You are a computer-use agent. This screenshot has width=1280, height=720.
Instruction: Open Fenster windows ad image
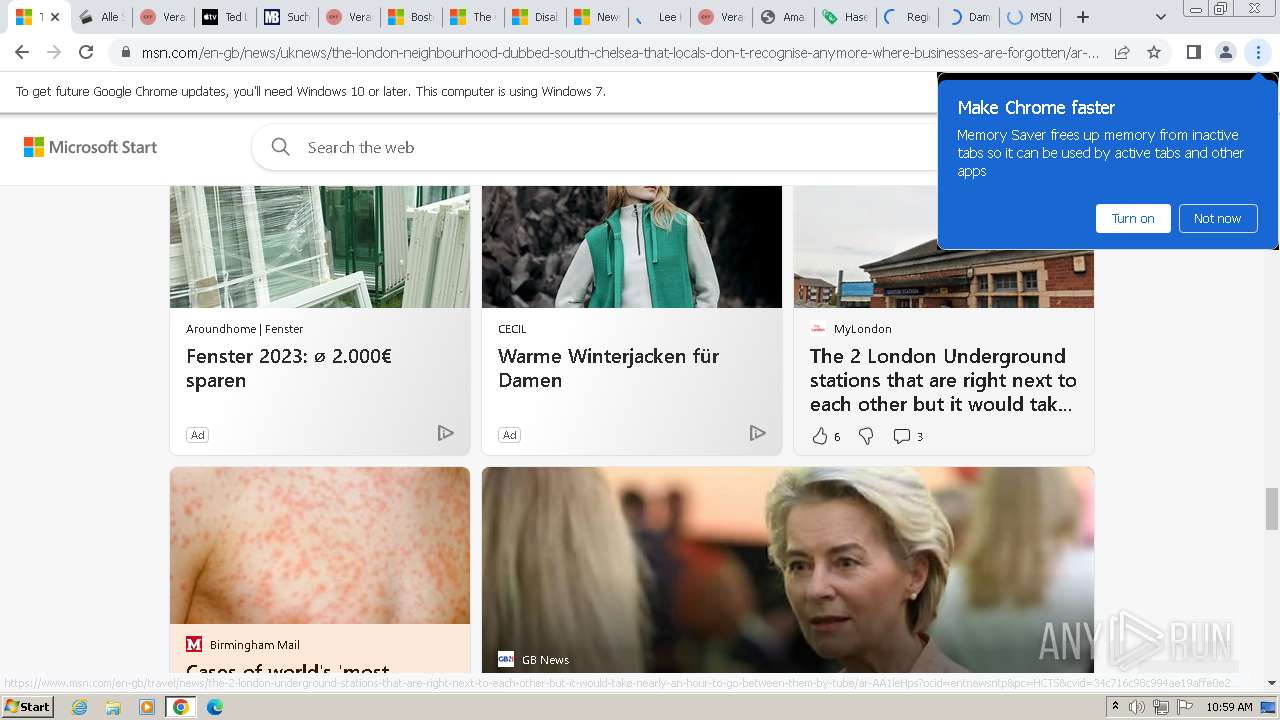click(320, 247)
